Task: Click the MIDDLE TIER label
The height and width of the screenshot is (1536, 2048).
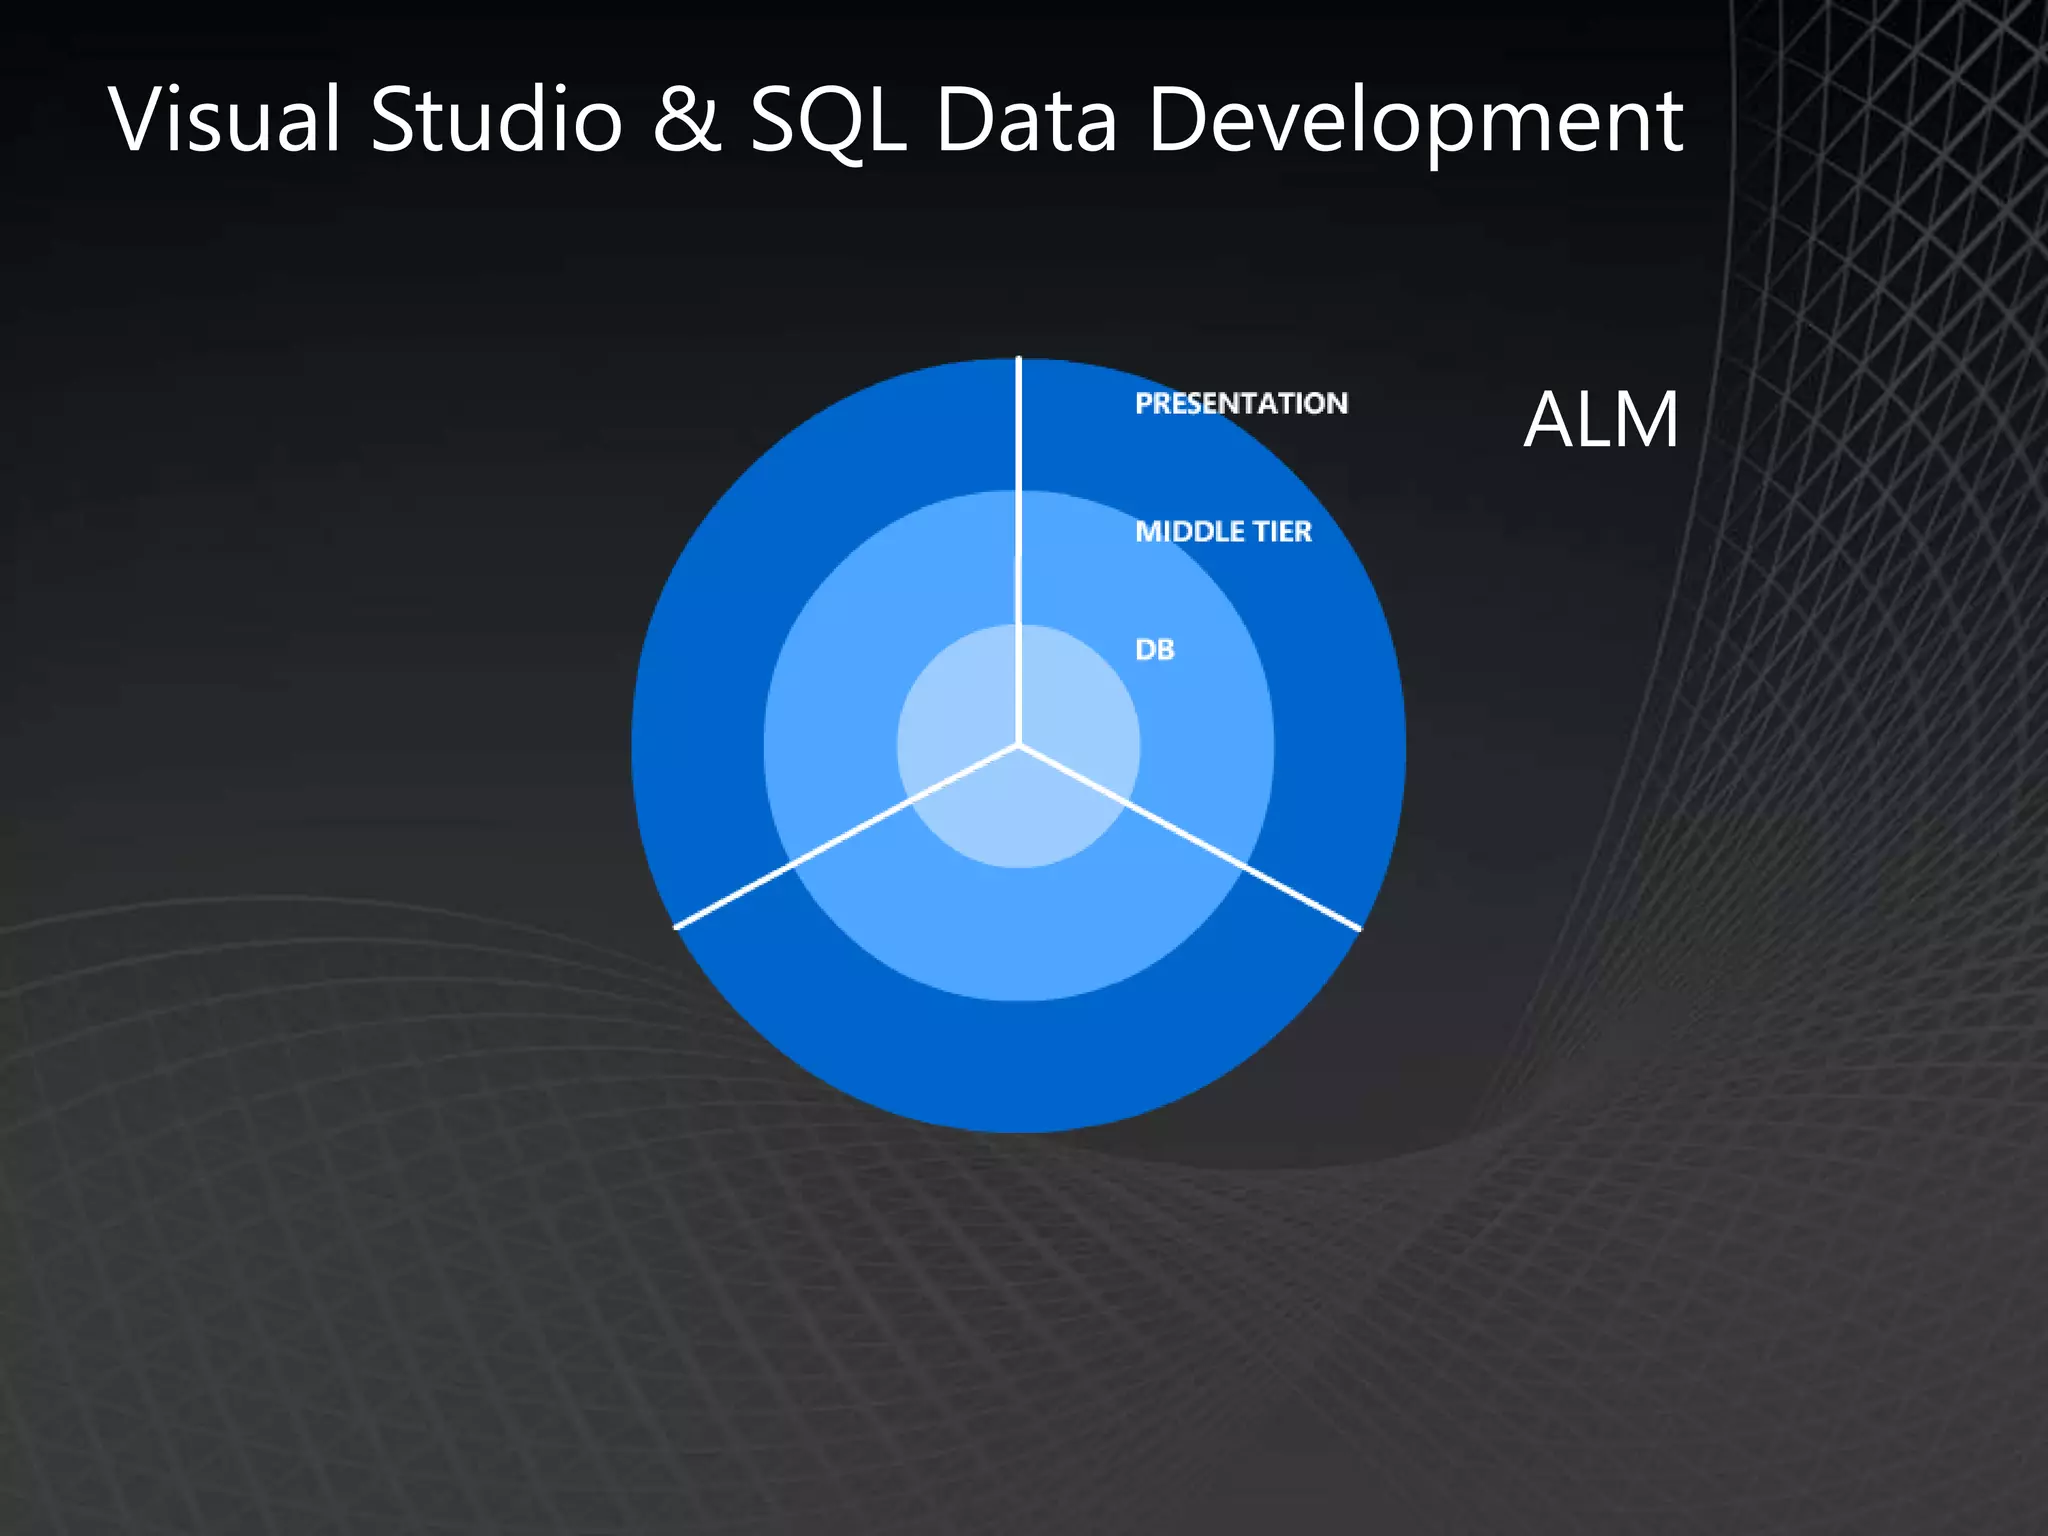Action: tap(1222, 531)
